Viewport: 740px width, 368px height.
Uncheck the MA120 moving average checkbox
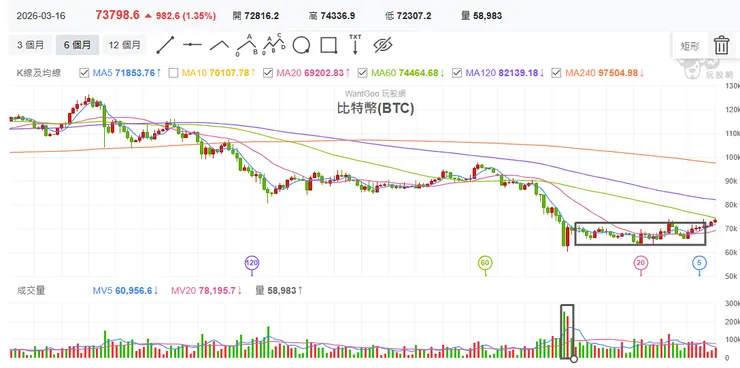point(457,73)
